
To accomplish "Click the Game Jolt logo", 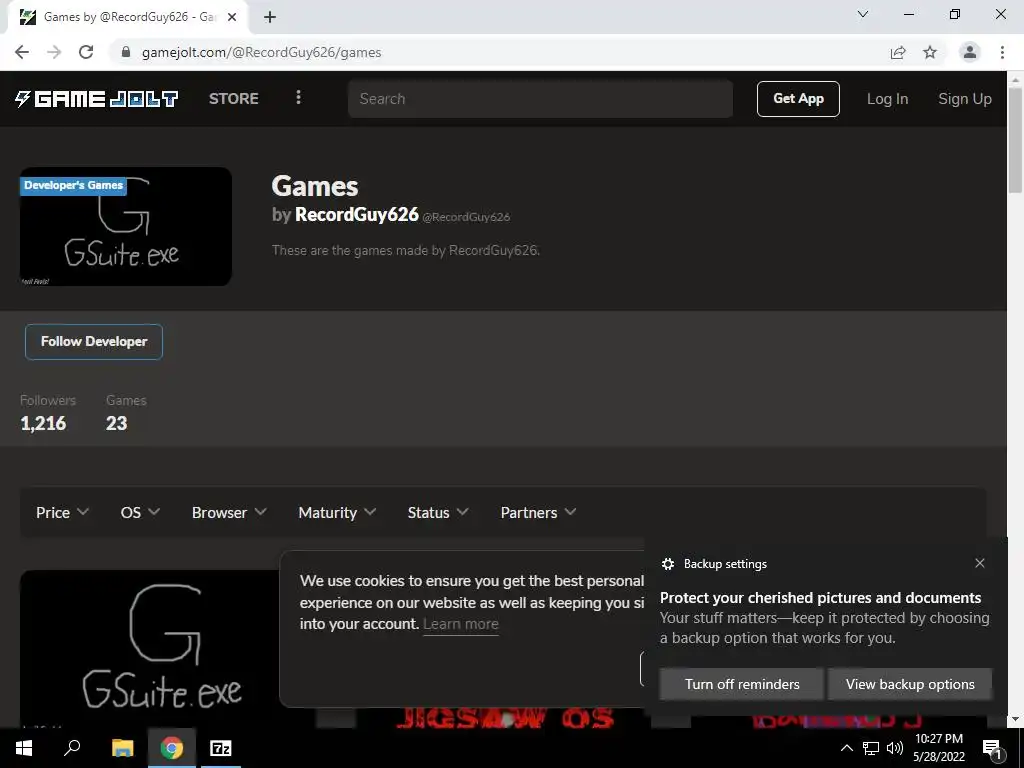I will tap(97, 99).
